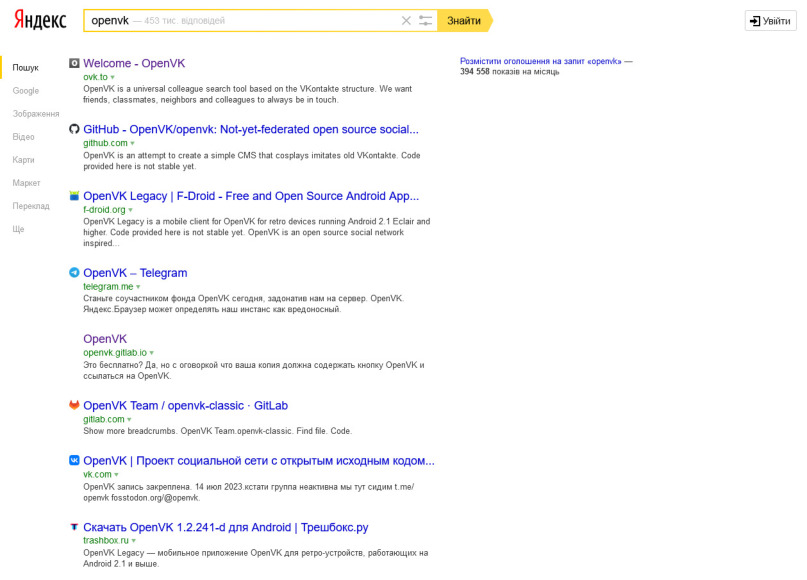807x580 pixels.
Task: Expand dropdown arrow next to ovk.to
Action: point(113,77)
